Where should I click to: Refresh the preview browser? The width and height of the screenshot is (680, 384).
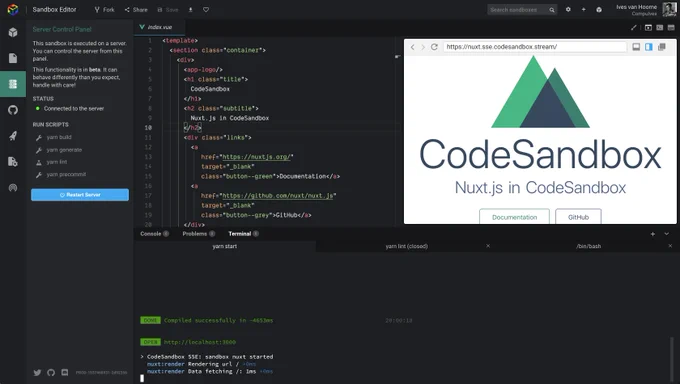pyautogui.click(x=434, y=47)
